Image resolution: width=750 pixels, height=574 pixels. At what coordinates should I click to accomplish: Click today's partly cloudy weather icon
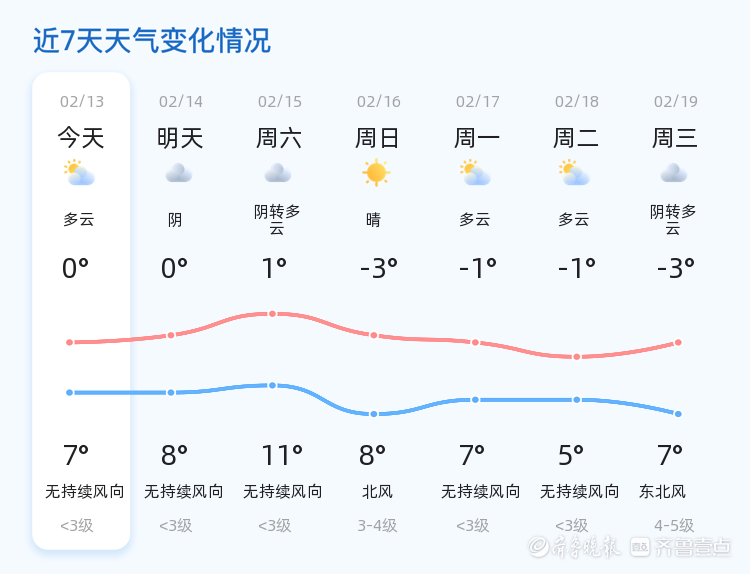click(x=79, y=173)
